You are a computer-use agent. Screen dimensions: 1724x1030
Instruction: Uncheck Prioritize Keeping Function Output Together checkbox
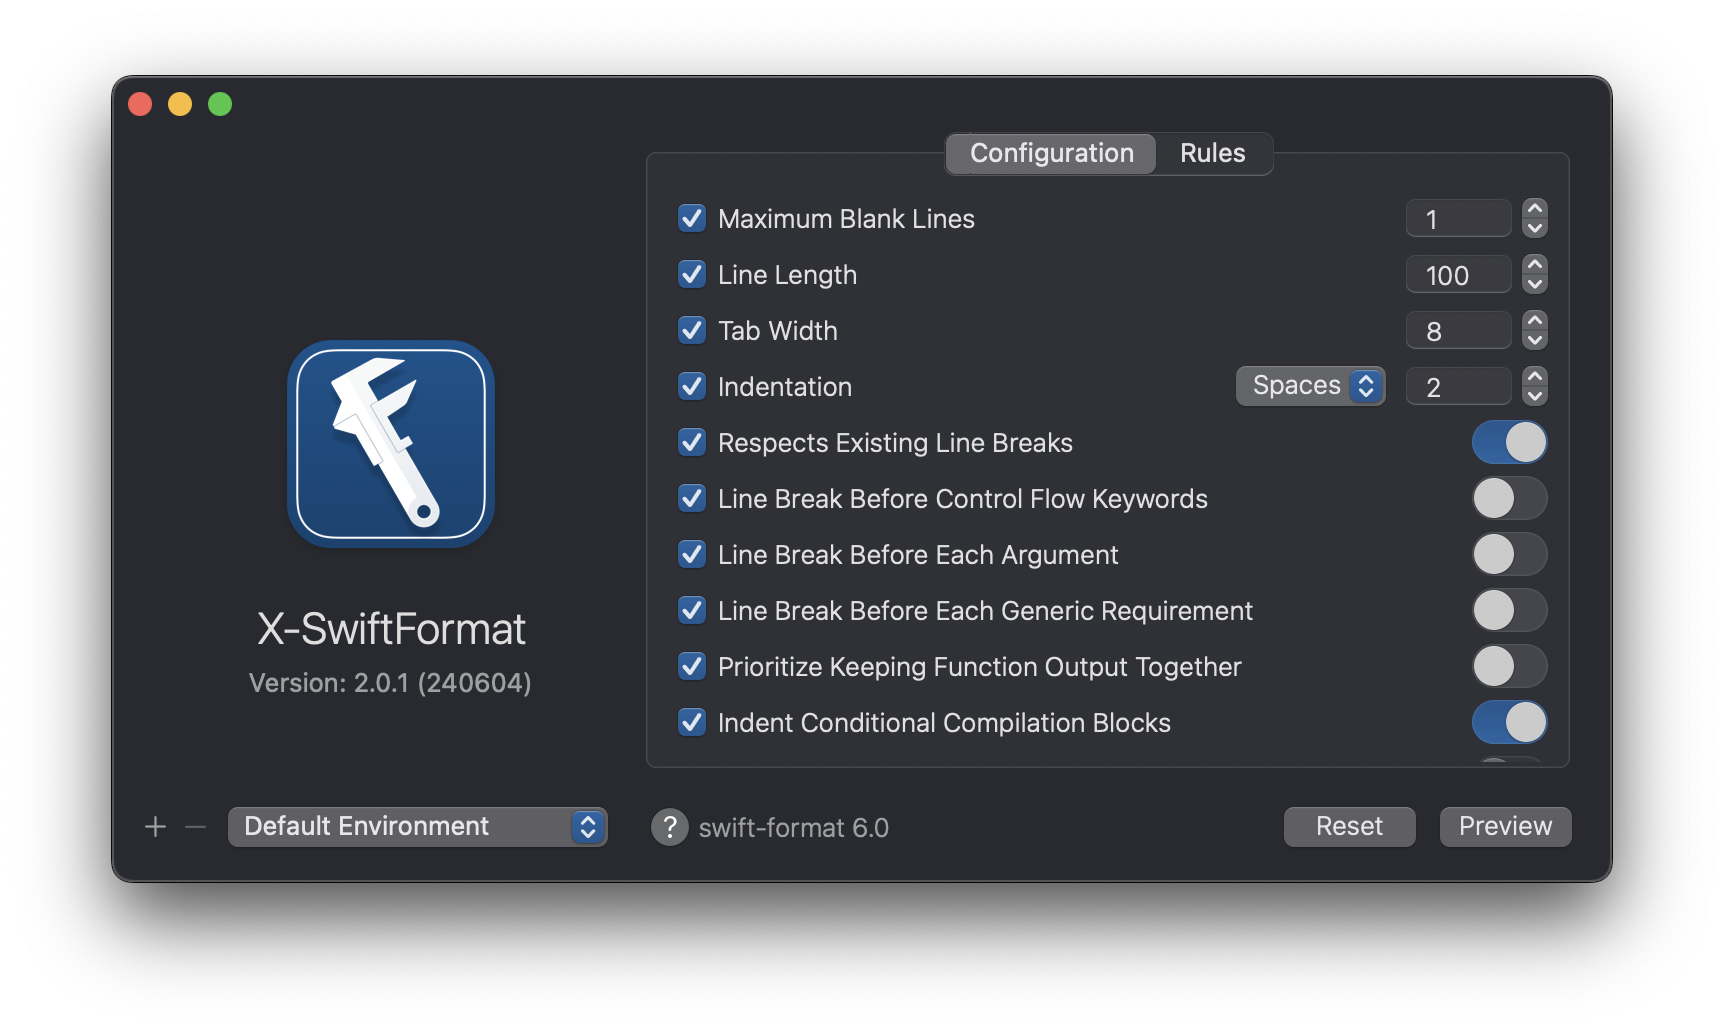692,666
